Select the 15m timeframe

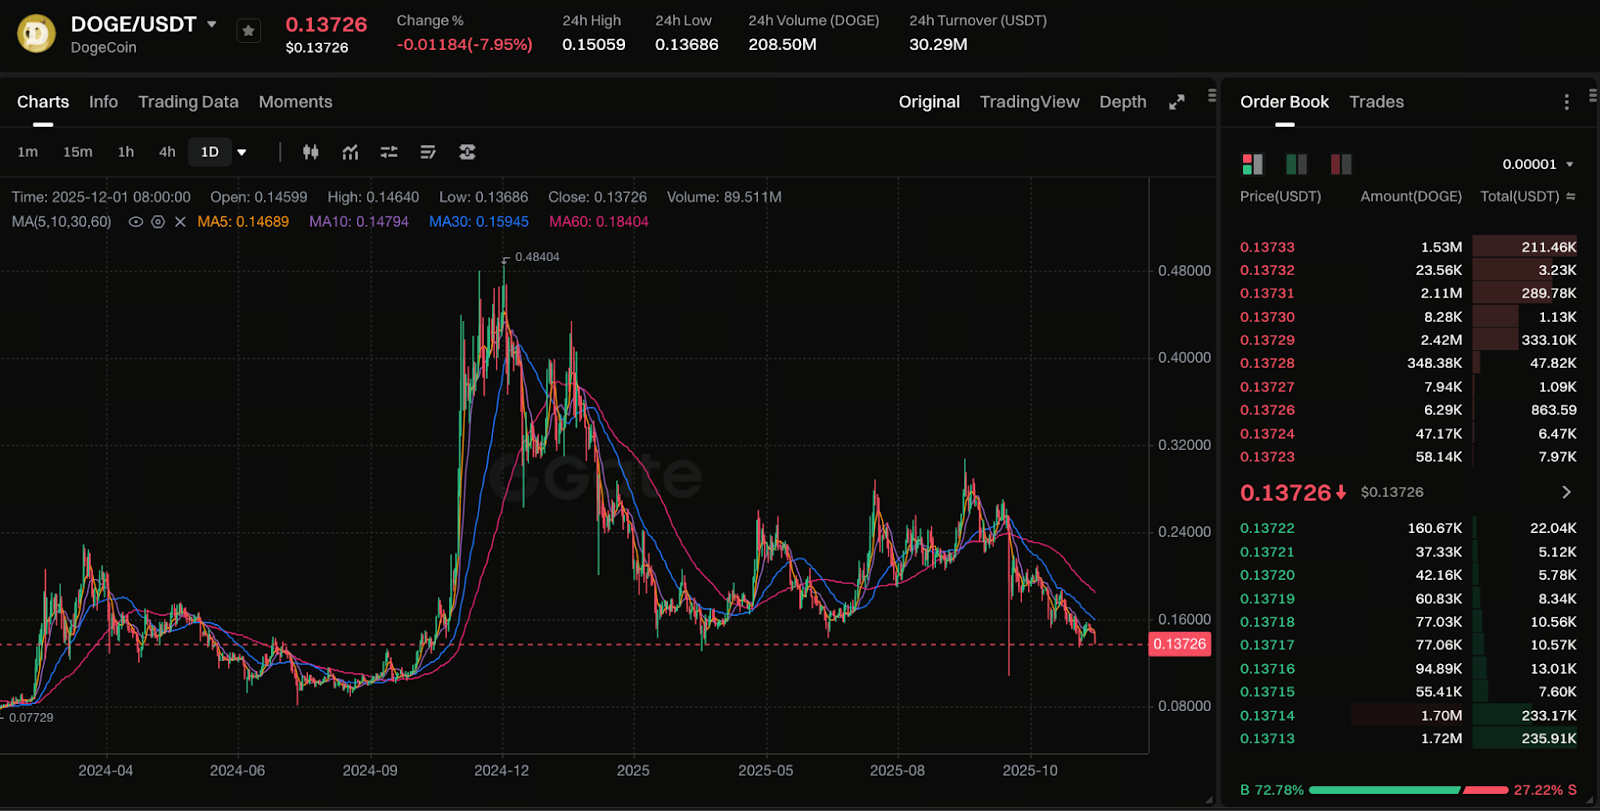pyautogui.click(x=78, y=152)
